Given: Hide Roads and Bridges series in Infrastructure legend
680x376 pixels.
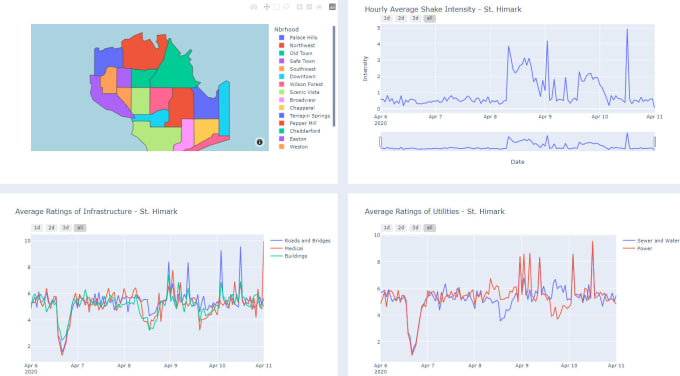Looking at the screenshot, I should [301, 241].
